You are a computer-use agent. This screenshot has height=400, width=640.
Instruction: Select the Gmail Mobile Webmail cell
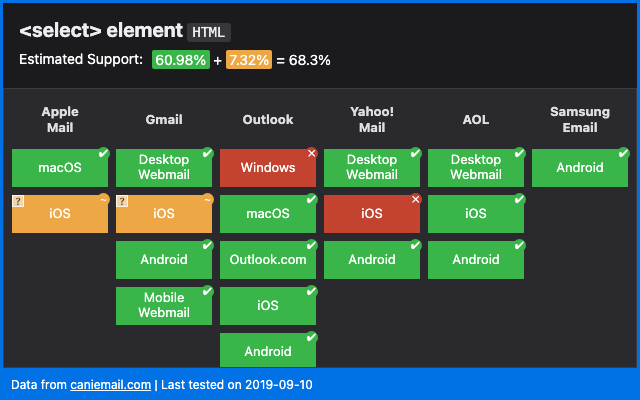(164, 306)
